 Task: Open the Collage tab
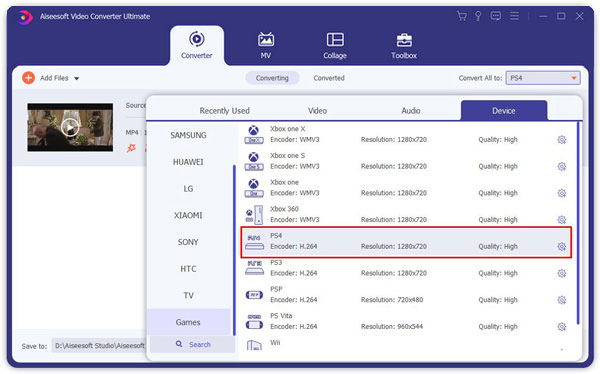(335, 46)
